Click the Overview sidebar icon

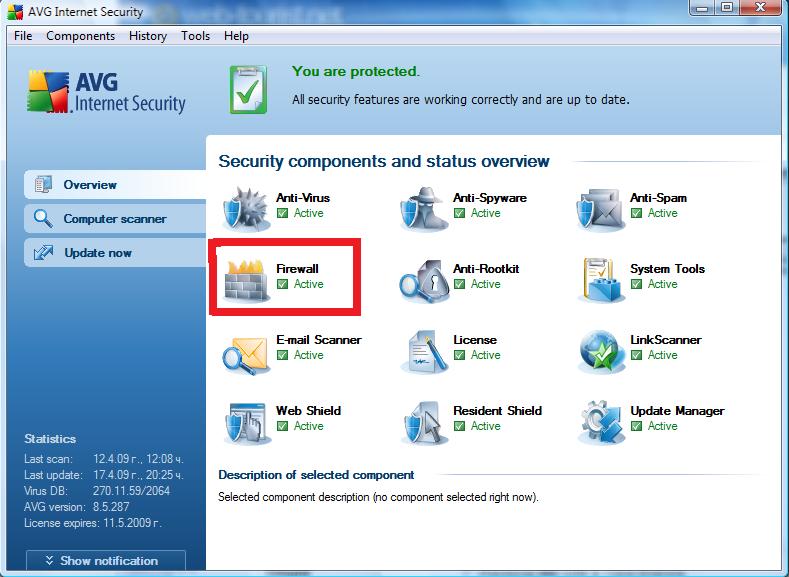(x=43, y=185)
